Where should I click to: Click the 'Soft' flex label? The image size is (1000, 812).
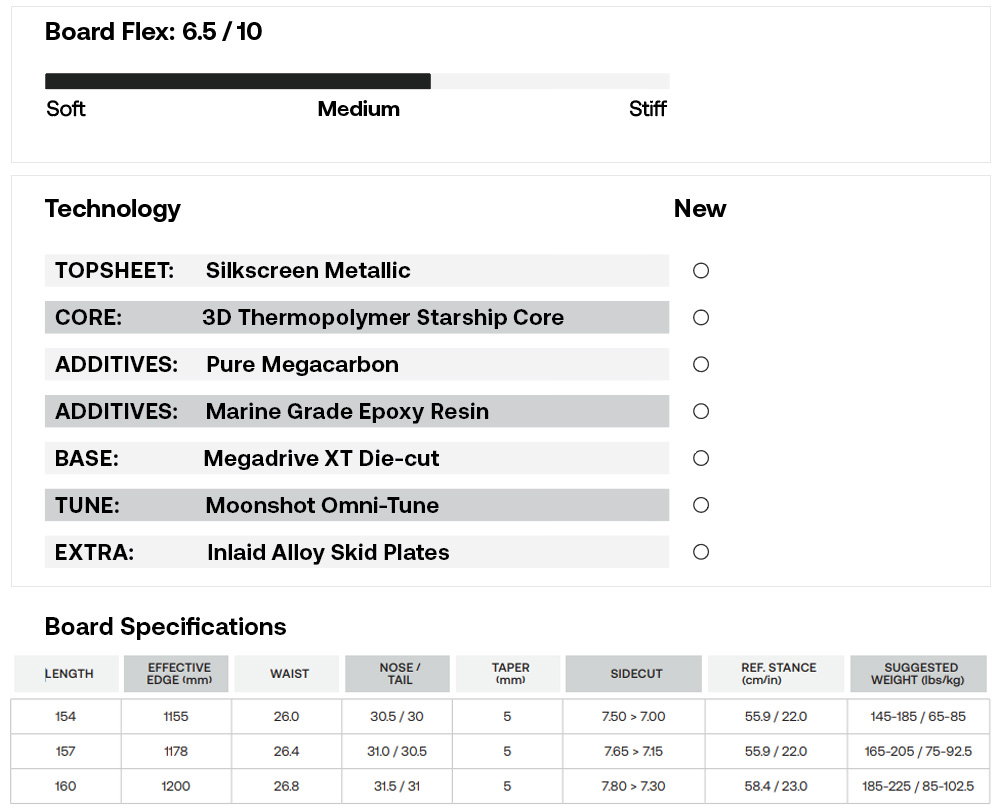pyautogui.click(x=66, y=109)
